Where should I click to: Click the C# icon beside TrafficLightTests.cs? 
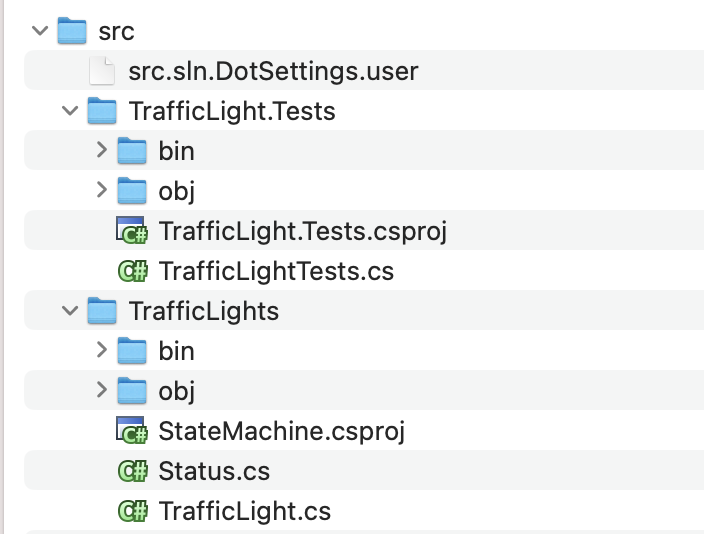click(133, 271)
